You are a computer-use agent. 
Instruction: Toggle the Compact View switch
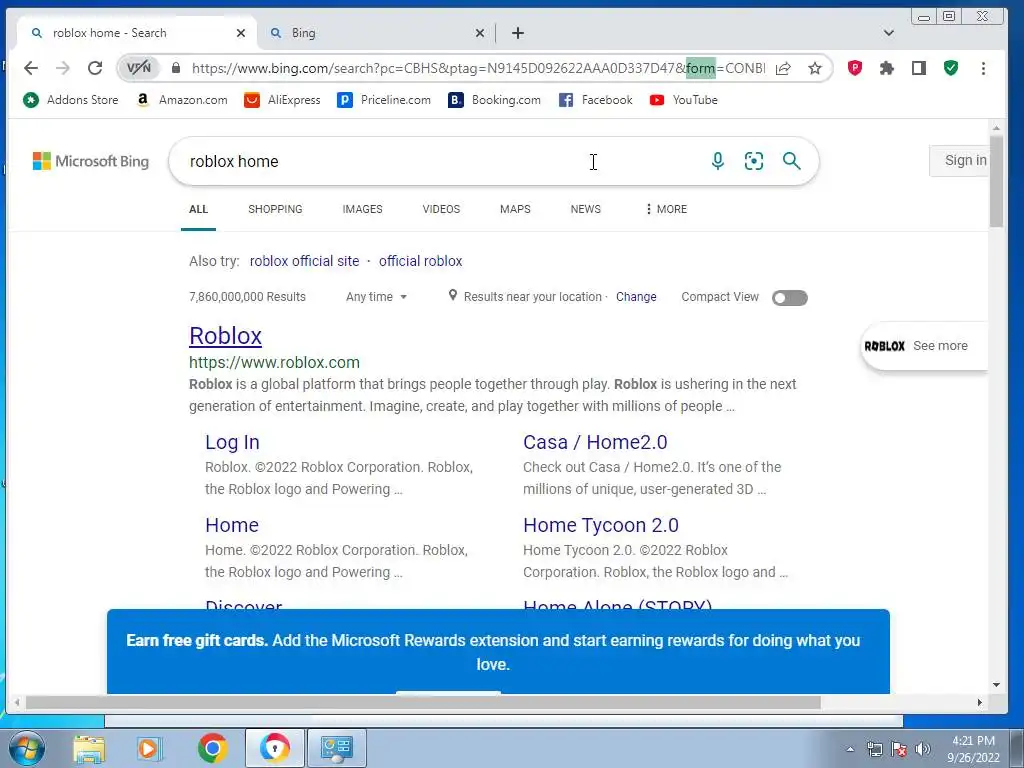point(790,298)
